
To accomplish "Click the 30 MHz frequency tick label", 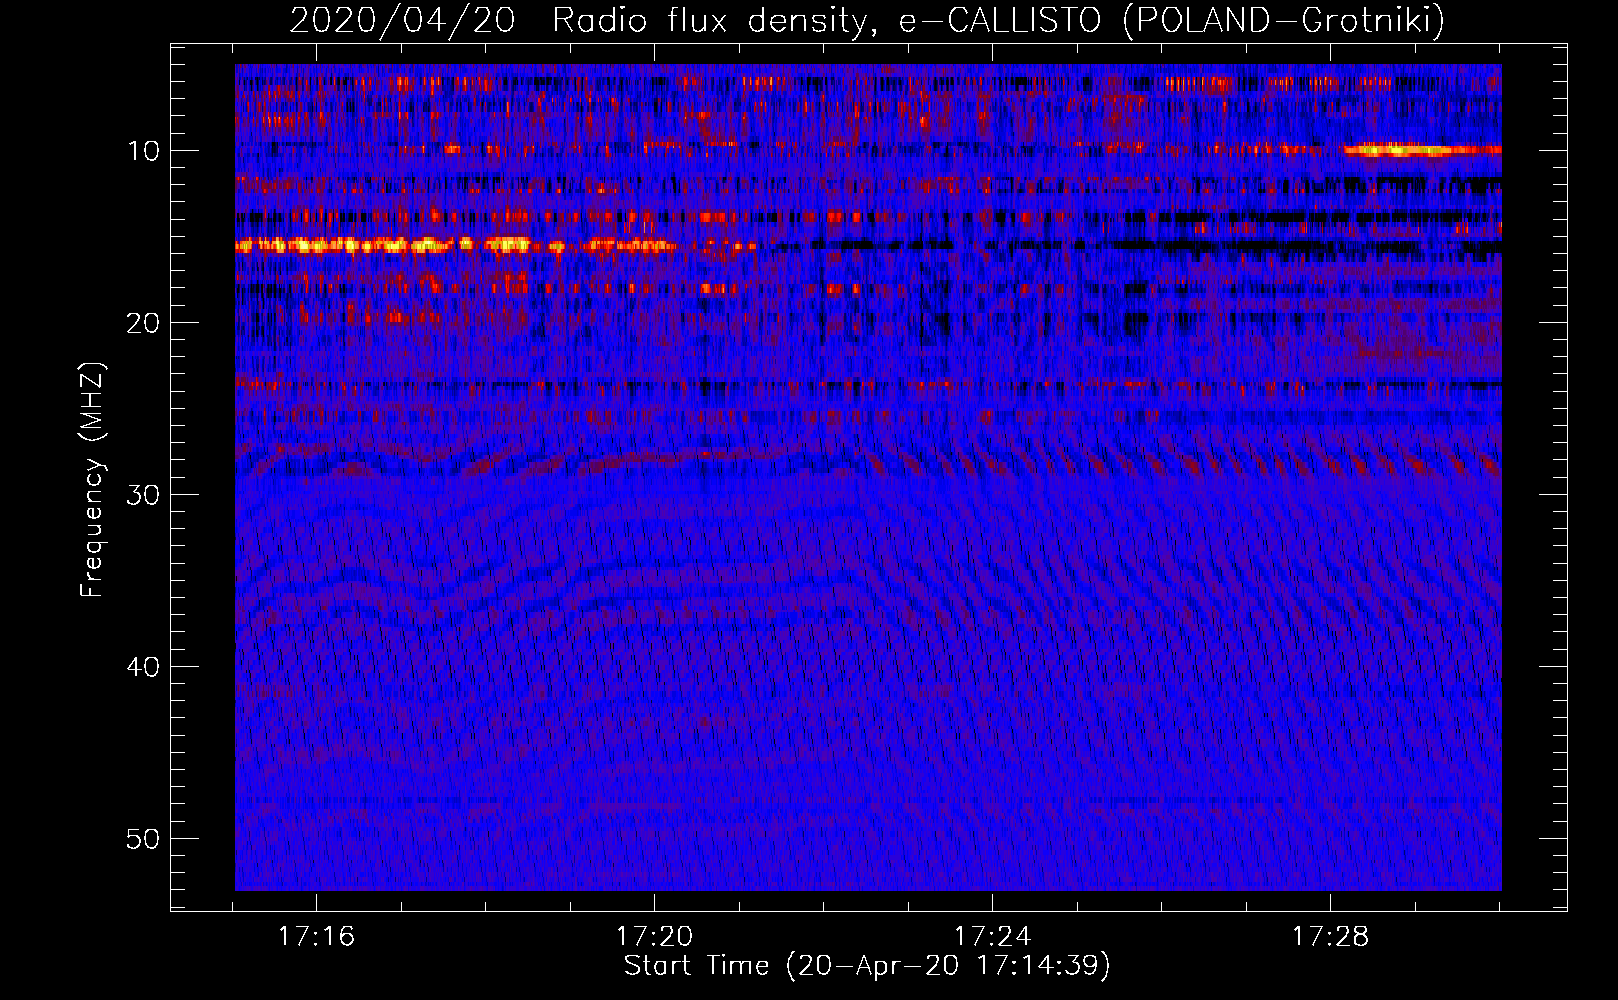I will [143, 495].
